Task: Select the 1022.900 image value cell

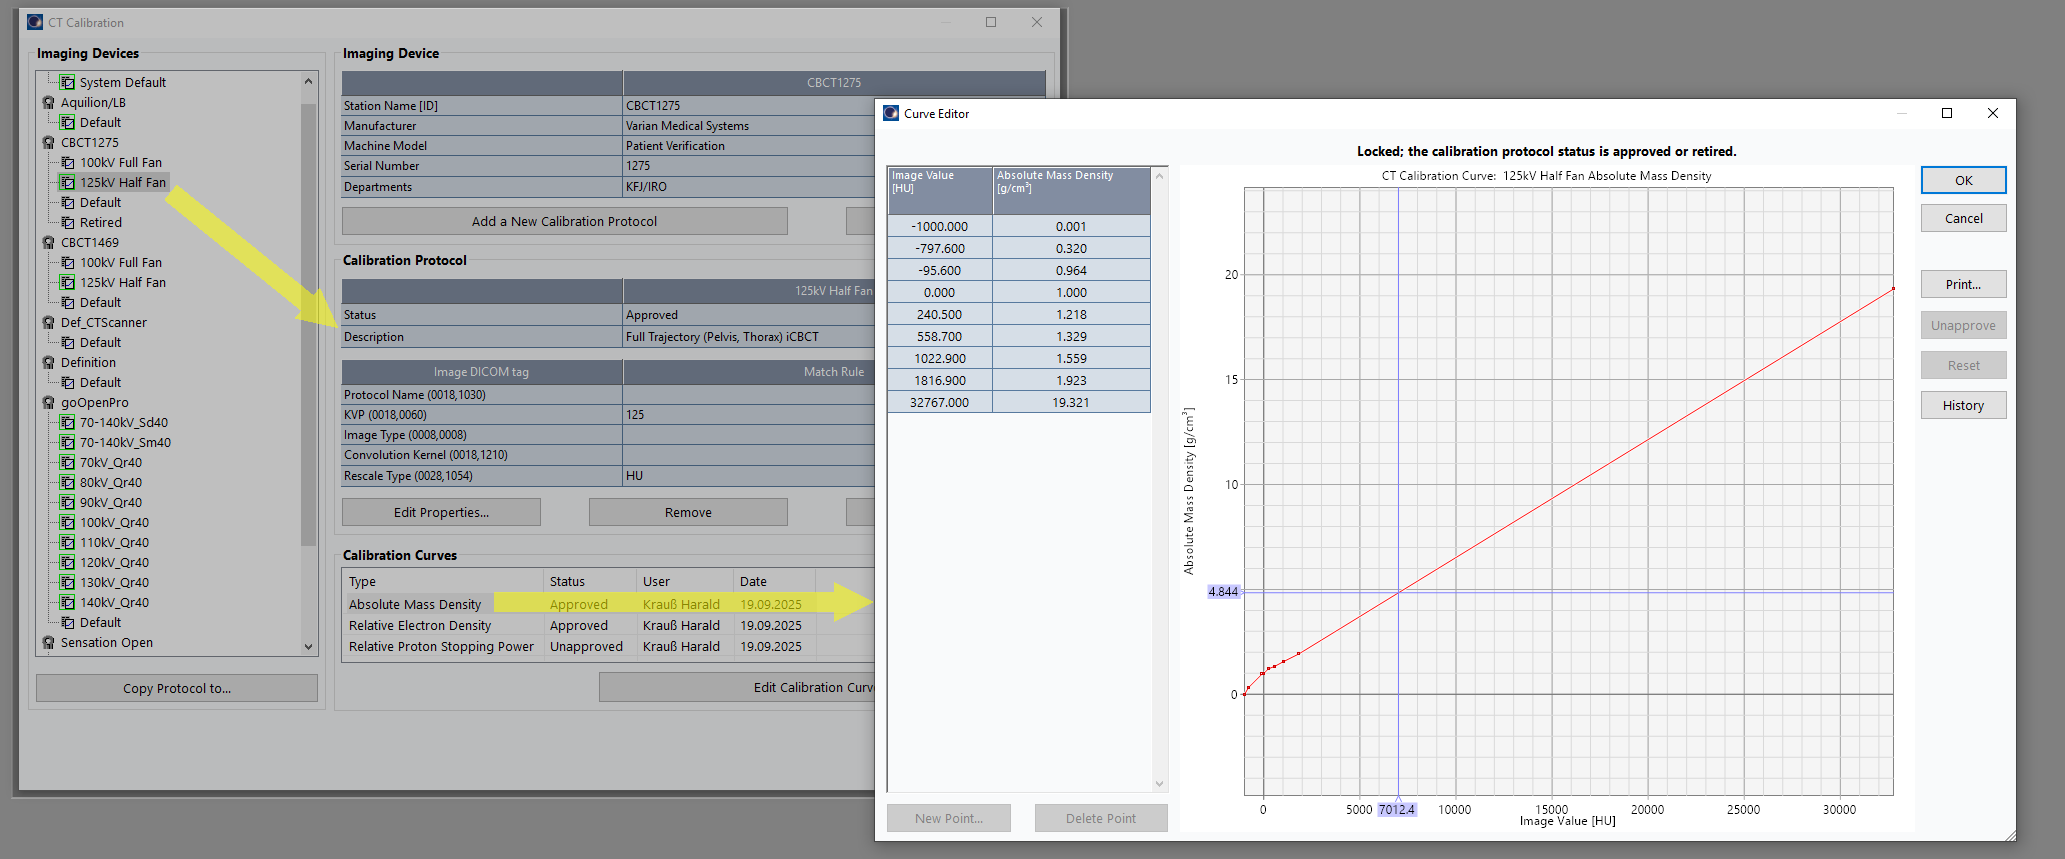Action: tap(939, 359)
